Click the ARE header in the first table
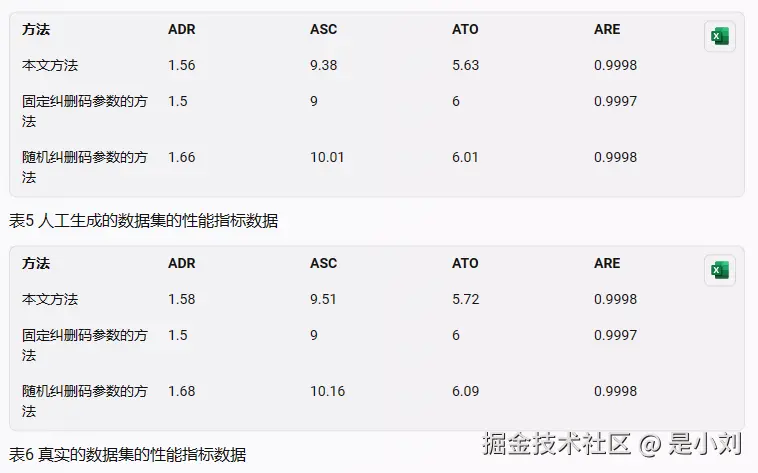This screenshot has width=758, height=473. pyautogui.click(x=607, y=30)
